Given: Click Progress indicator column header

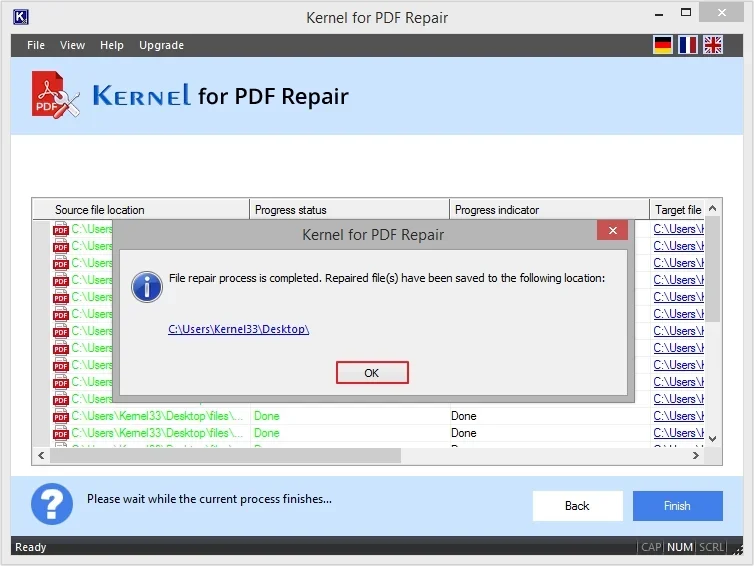Looking at the screenshot, I should point(549,210).
